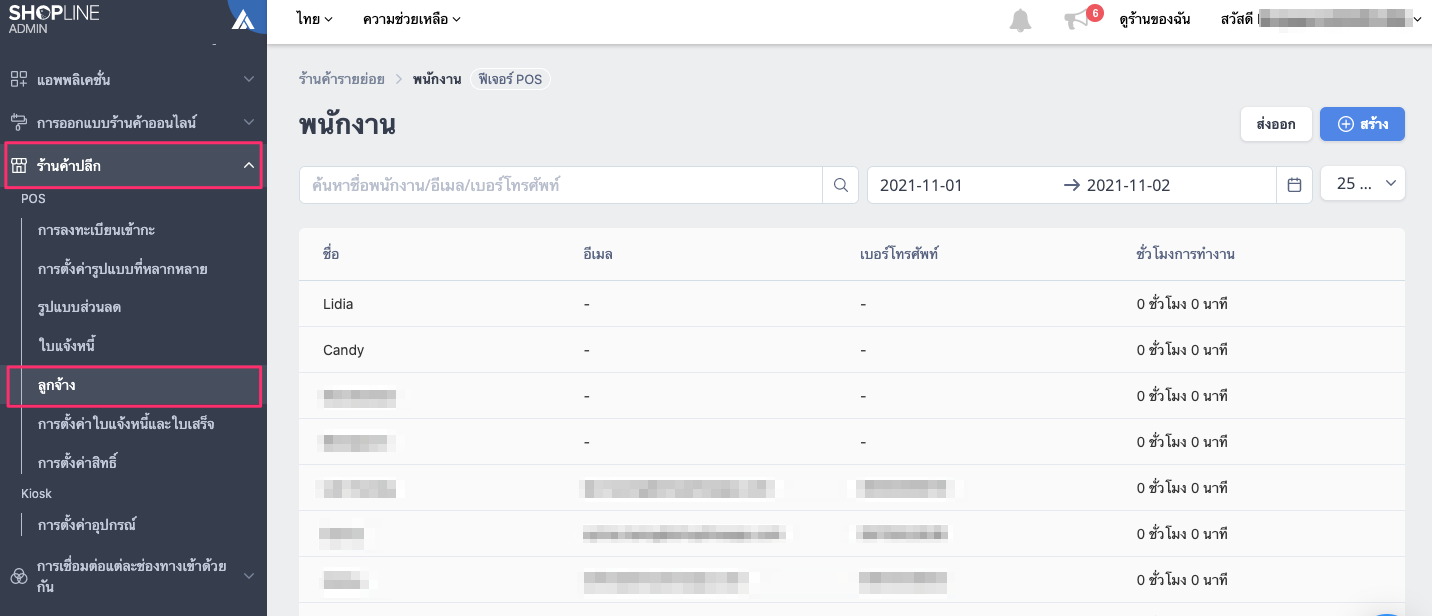Image resolution: width=1432 pixels, height=616 pixels.
Task: Click working hours value in Candy row
Action: point(1182,350)
